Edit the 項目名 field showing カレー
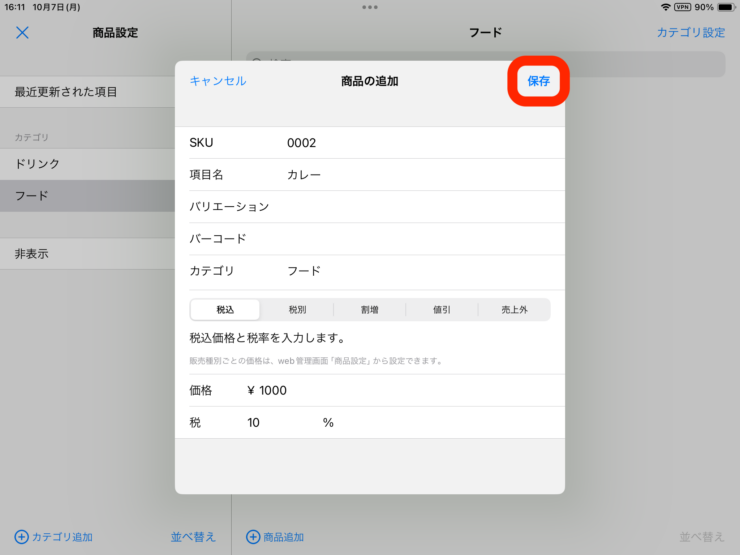Viewport: 740px width, 555px height. pyautogui.click(x=370, y=175)
